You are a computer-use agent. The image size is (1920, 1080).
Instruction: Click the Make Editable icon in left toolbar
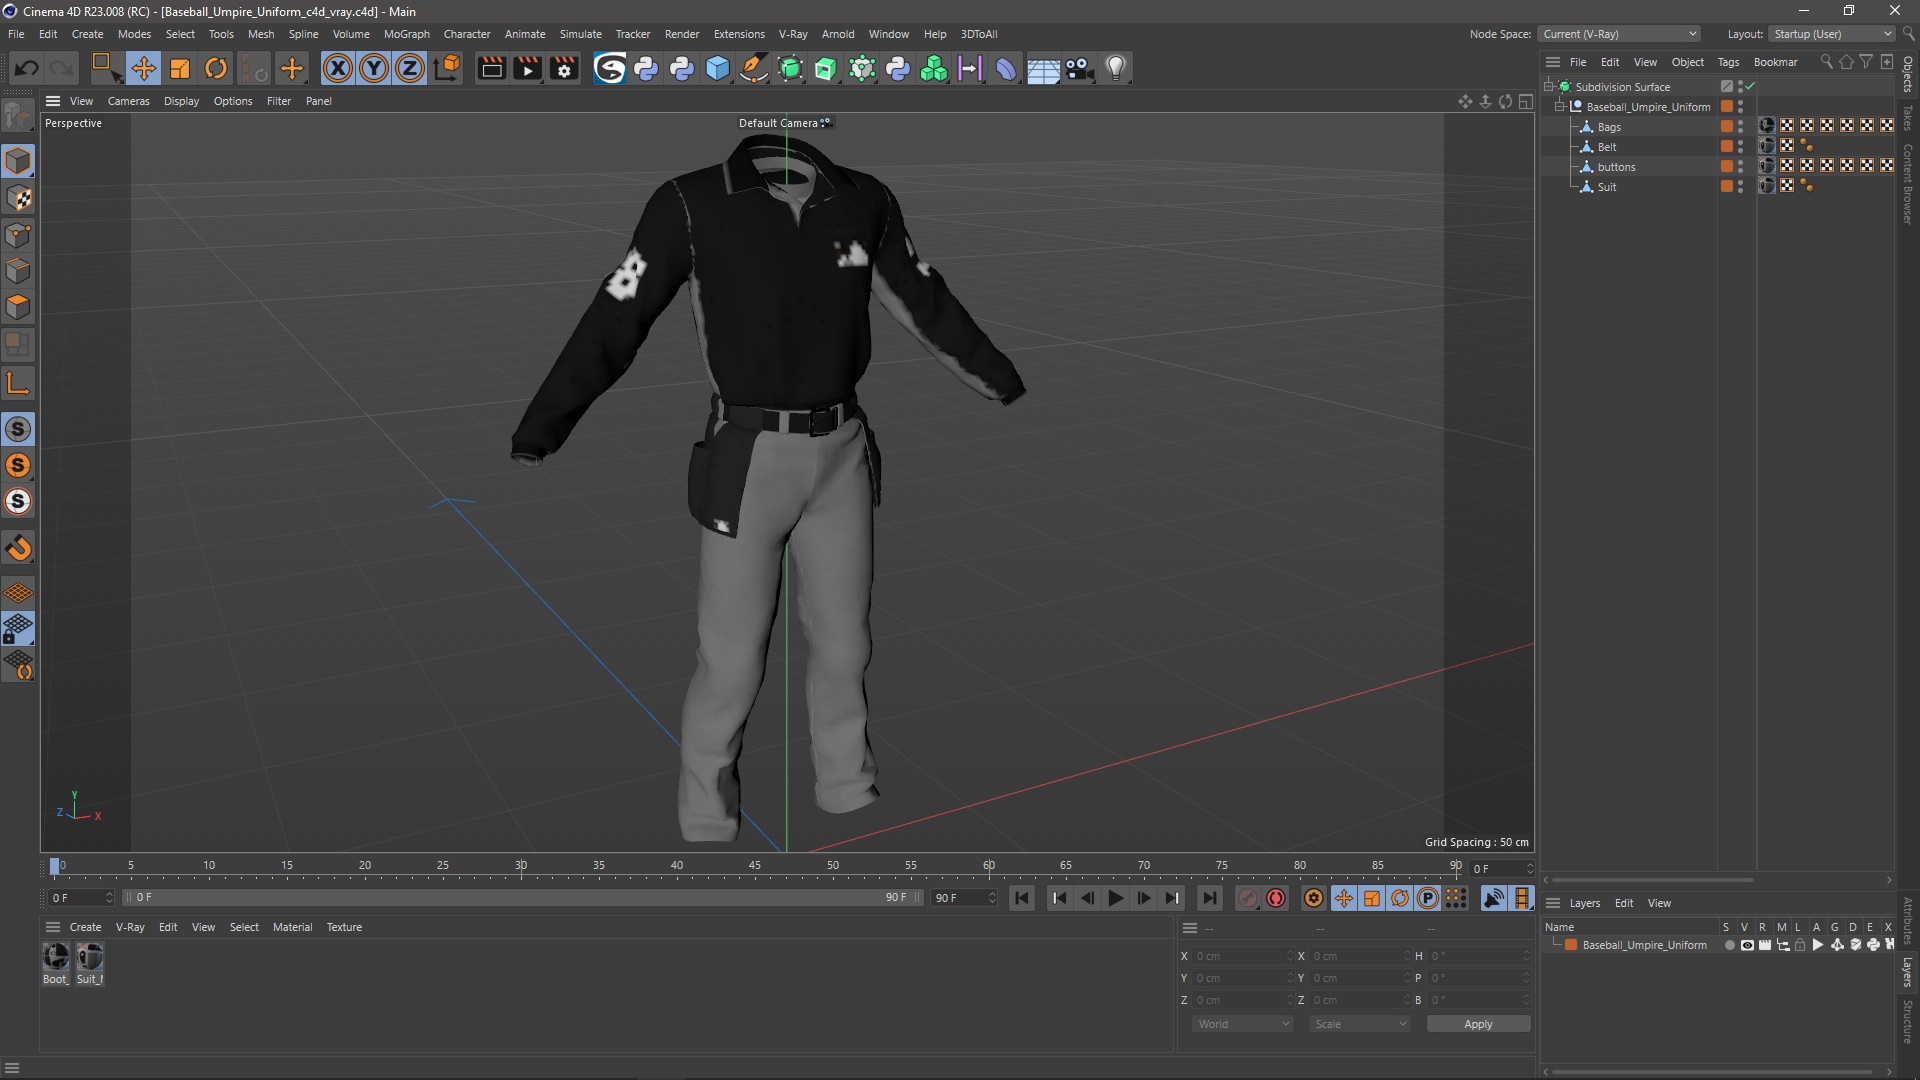18,116
